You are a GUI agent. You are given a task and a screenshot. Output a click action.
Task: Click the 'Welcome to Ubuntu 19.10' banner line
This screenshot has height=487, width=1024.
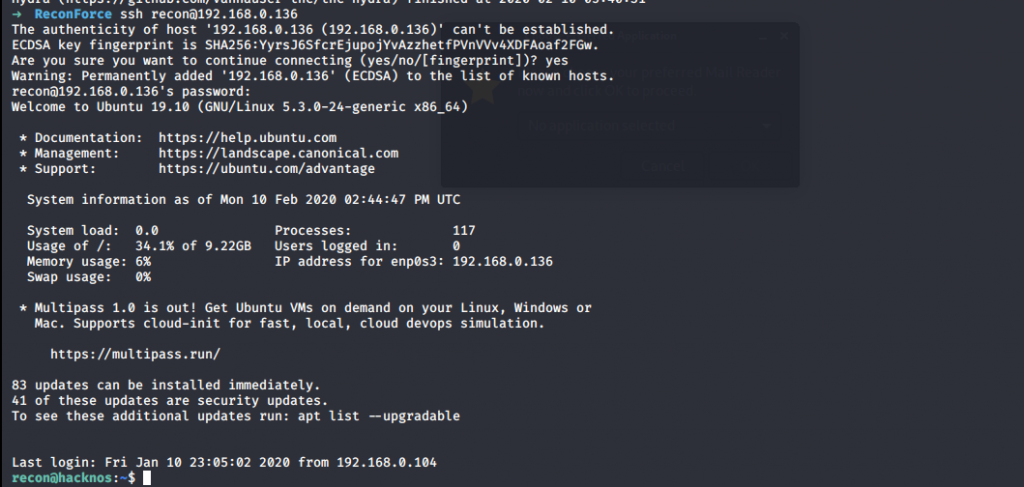point(240,107)
